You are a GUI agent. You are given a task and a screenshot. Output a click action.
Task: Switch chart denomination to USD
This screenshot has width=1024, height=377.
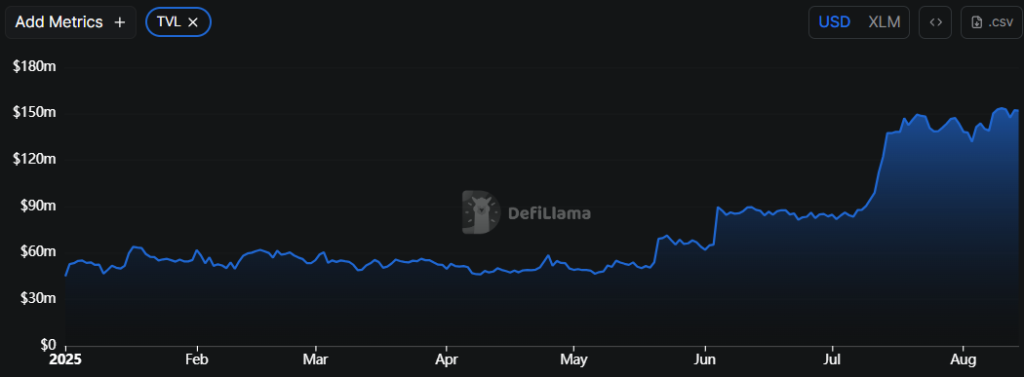pyautogui.click(x=835, y=22)
